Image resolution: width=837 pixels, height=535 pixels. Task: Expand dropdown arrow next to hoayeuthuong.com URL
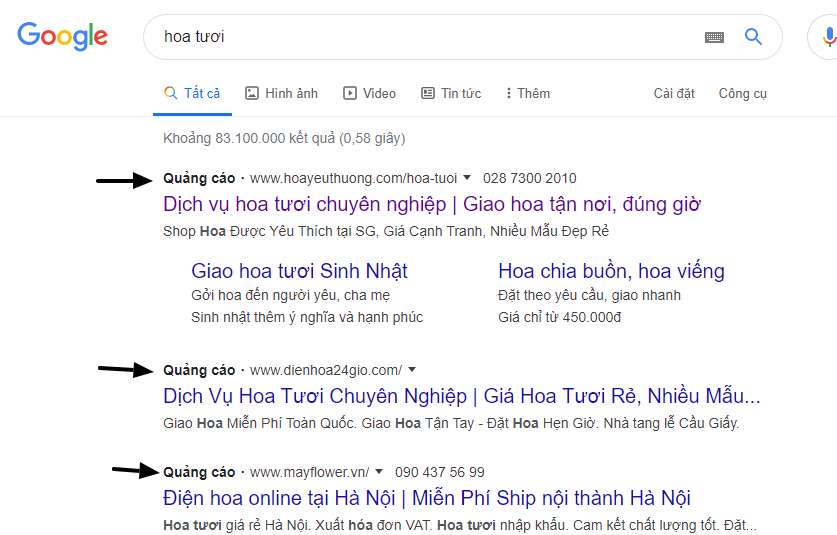point(467,177)
